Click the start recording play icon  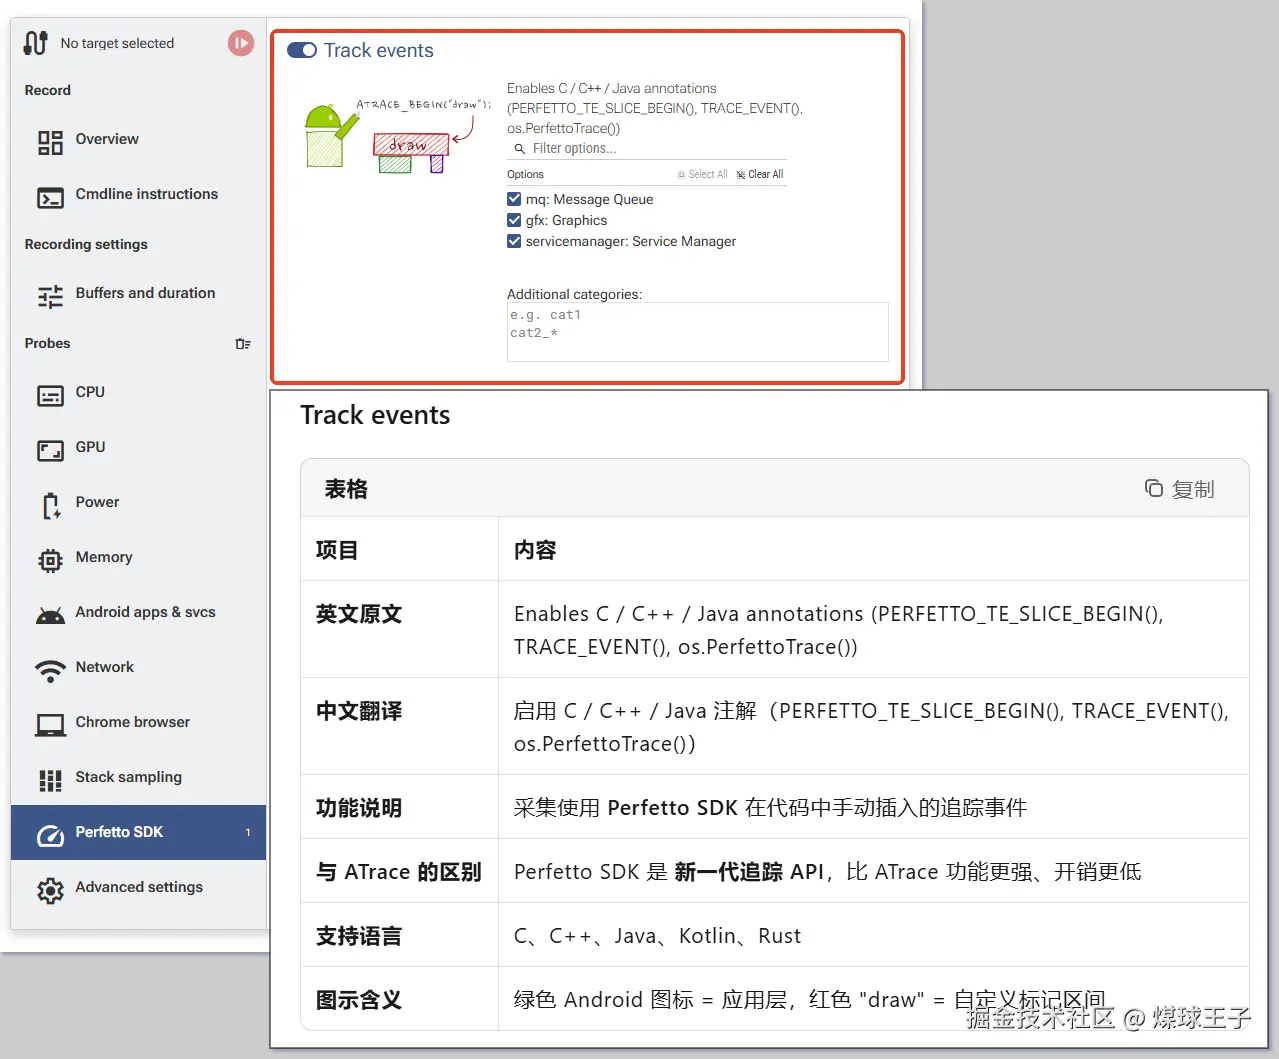(x=241, y=43)
